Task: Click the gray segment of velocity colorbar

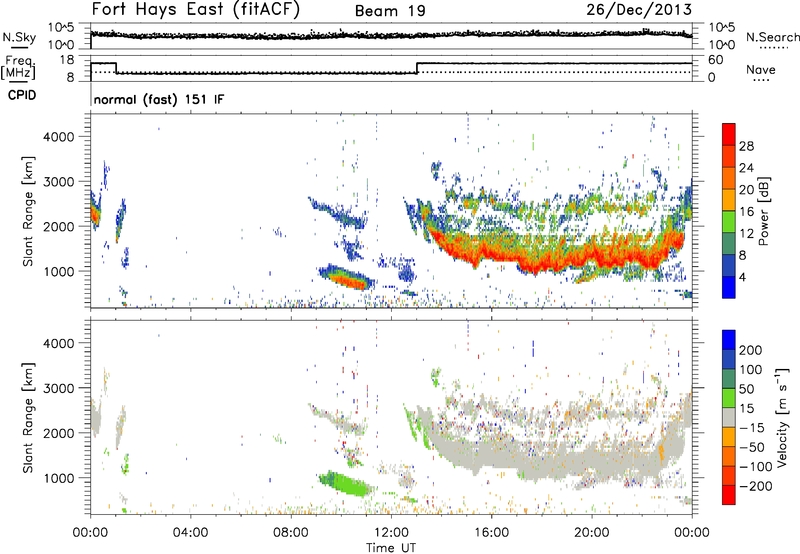Action: [x=729, y=418]
